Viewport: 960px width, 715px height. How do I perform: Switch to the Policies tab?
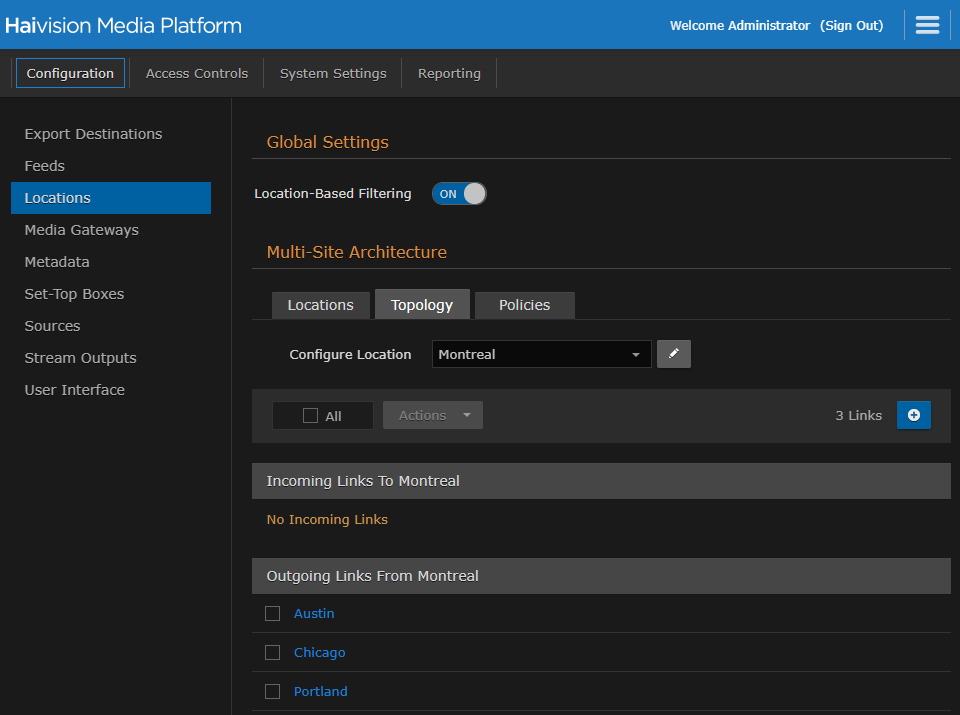(x=524, y=305)
